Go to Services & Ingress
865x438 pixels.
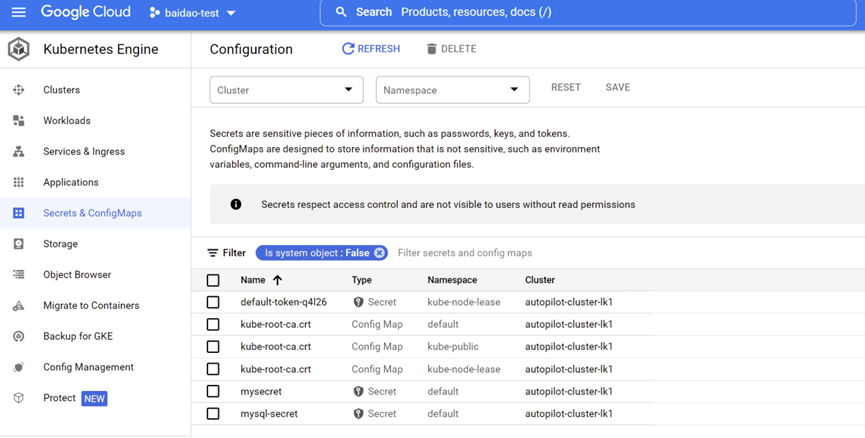pyautogui.click(x=84, y=152)
